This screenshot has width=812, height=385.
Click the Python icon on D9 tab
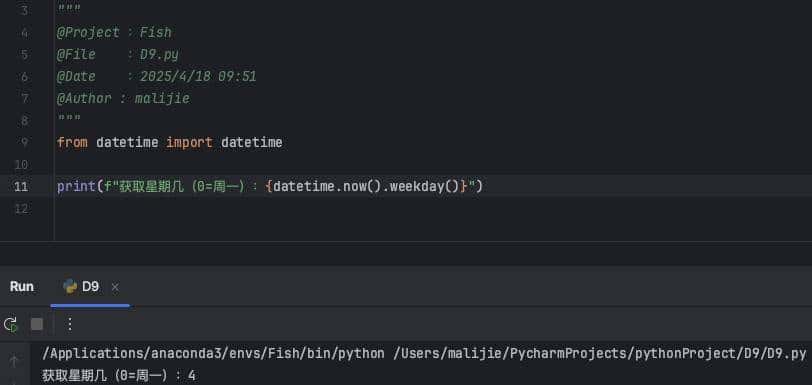click(x=69, y=287)
